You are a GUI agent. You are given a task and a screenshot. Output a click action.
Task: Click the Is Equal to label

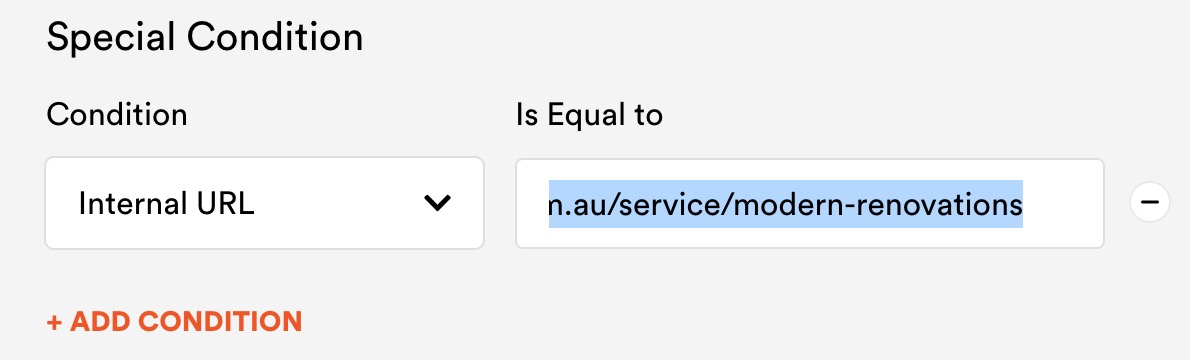(x=590, y=115)
